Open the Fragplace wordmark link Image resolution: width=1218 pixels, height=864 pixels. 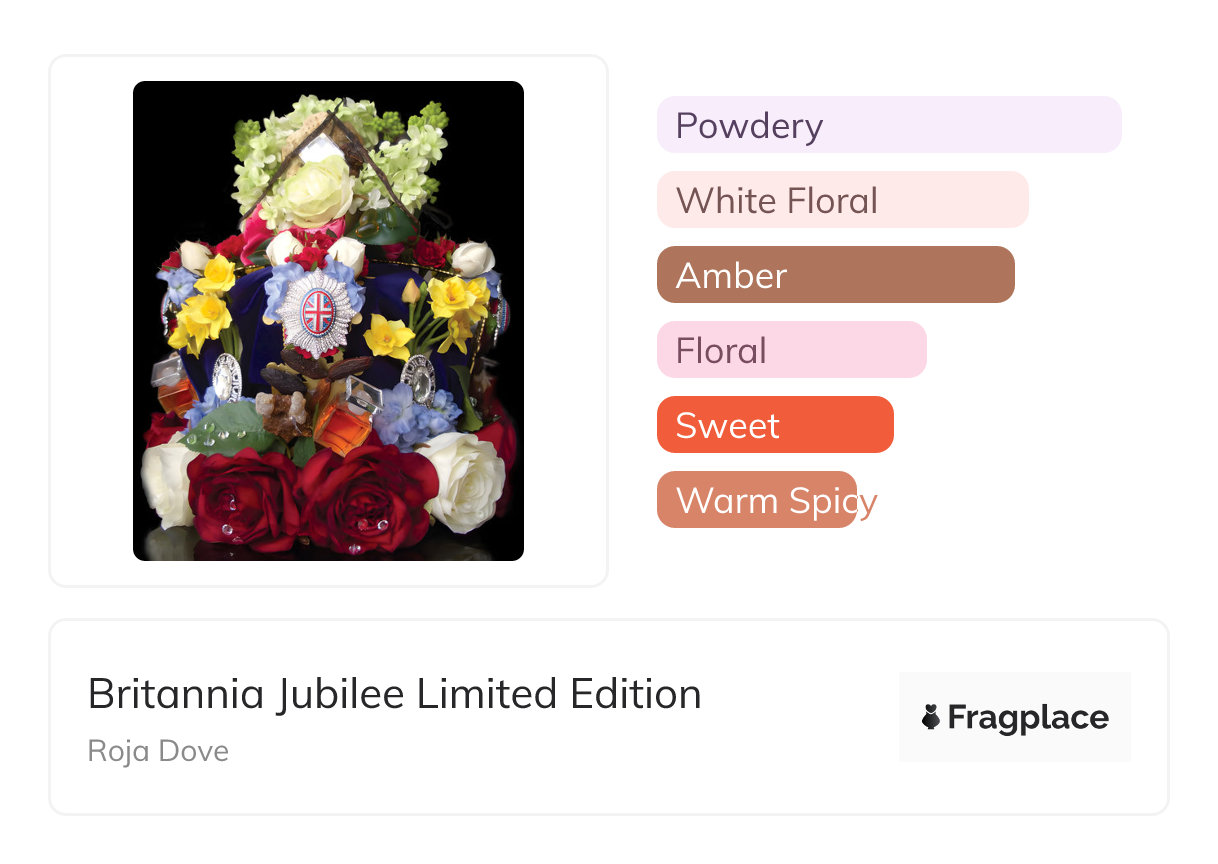coord(1028,717)
